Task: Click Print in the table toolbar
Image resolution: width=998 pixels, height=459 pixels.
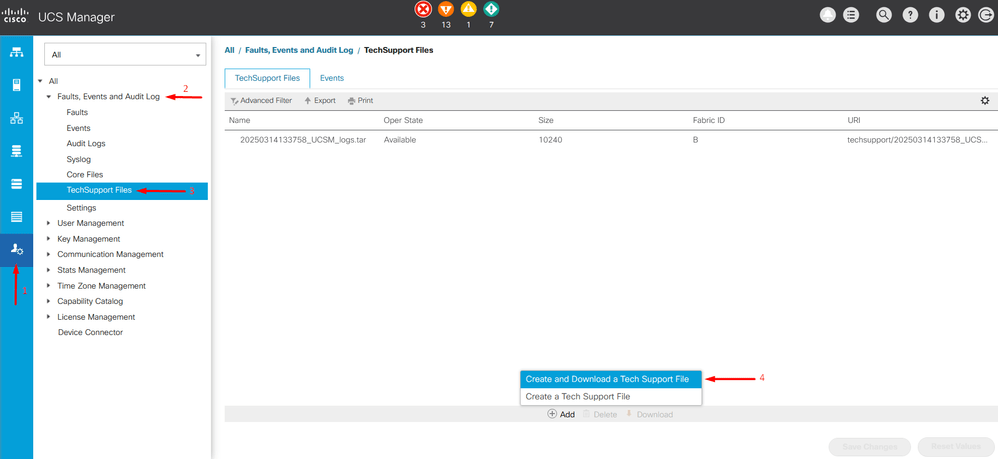Action: pos(360,101)
